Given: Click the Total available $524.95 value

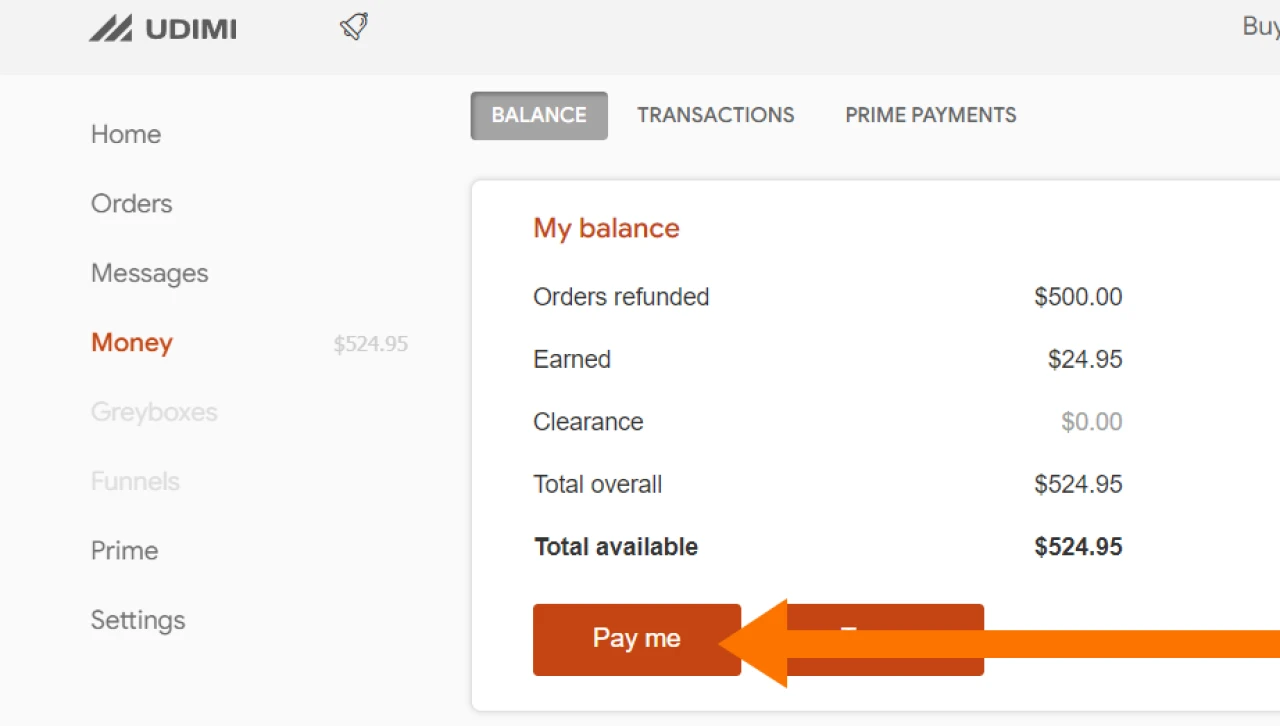Looking at the screenshot, I should tap(1078, 547).
